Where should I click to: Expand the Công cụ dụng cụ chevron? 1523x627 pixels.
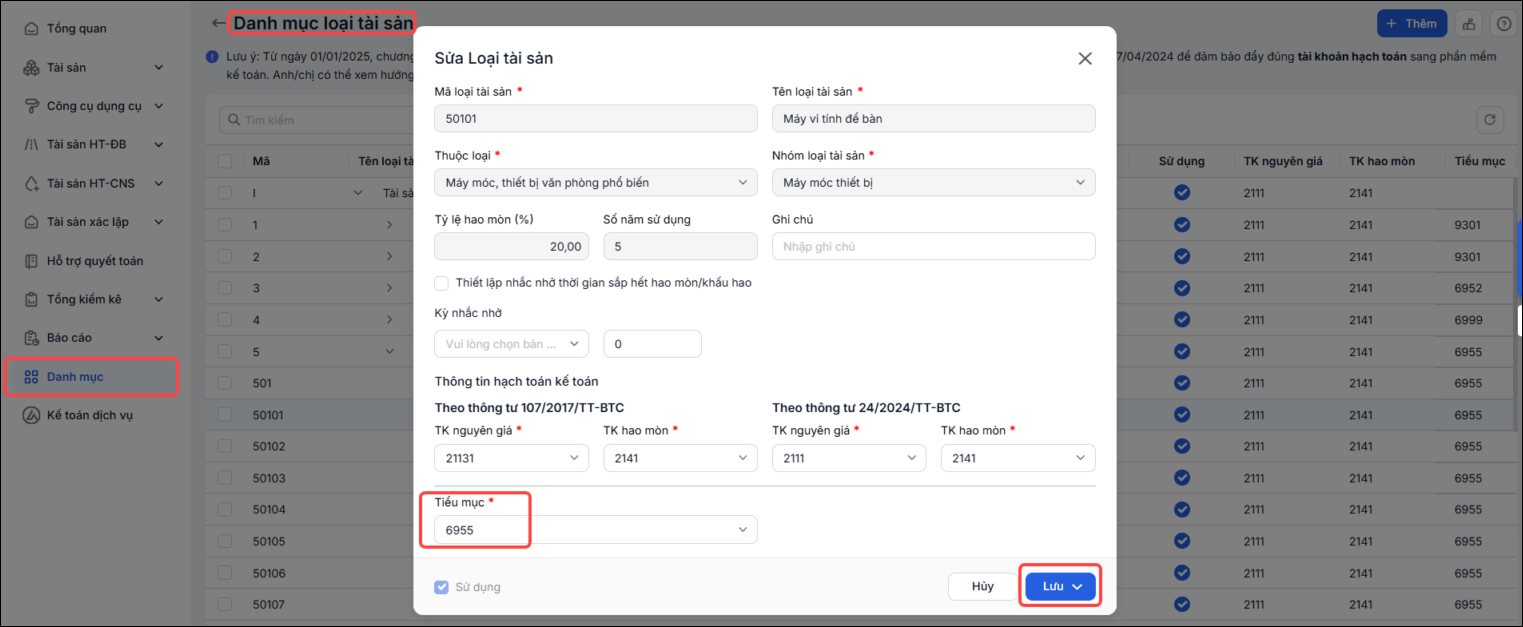click(159, 106)
